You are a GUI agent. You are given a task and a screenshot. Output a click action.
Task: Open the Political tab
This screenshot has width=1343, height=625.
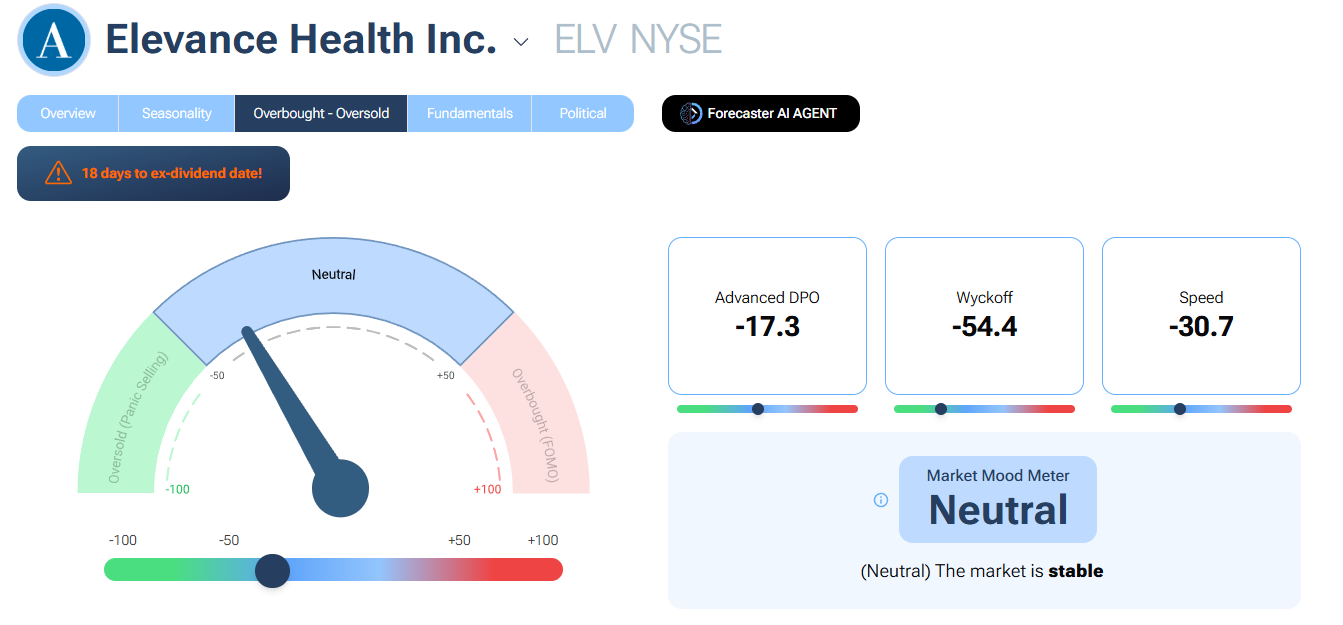tap(583, 114)
